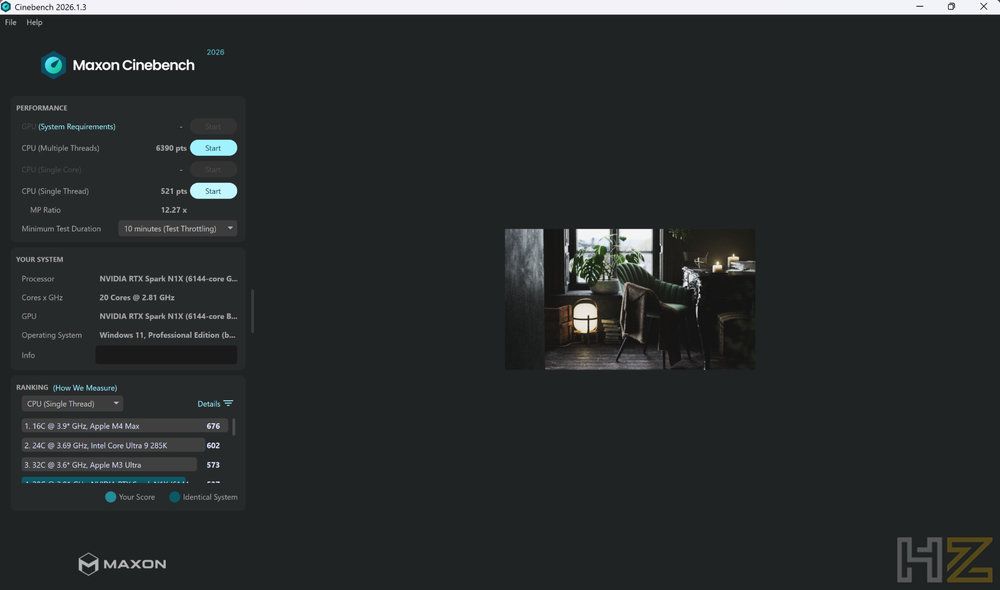Minimize the Cinebench window
The width and height of the screenshot is (1000, 590).
pyautogui.click(x=920, y=6)
